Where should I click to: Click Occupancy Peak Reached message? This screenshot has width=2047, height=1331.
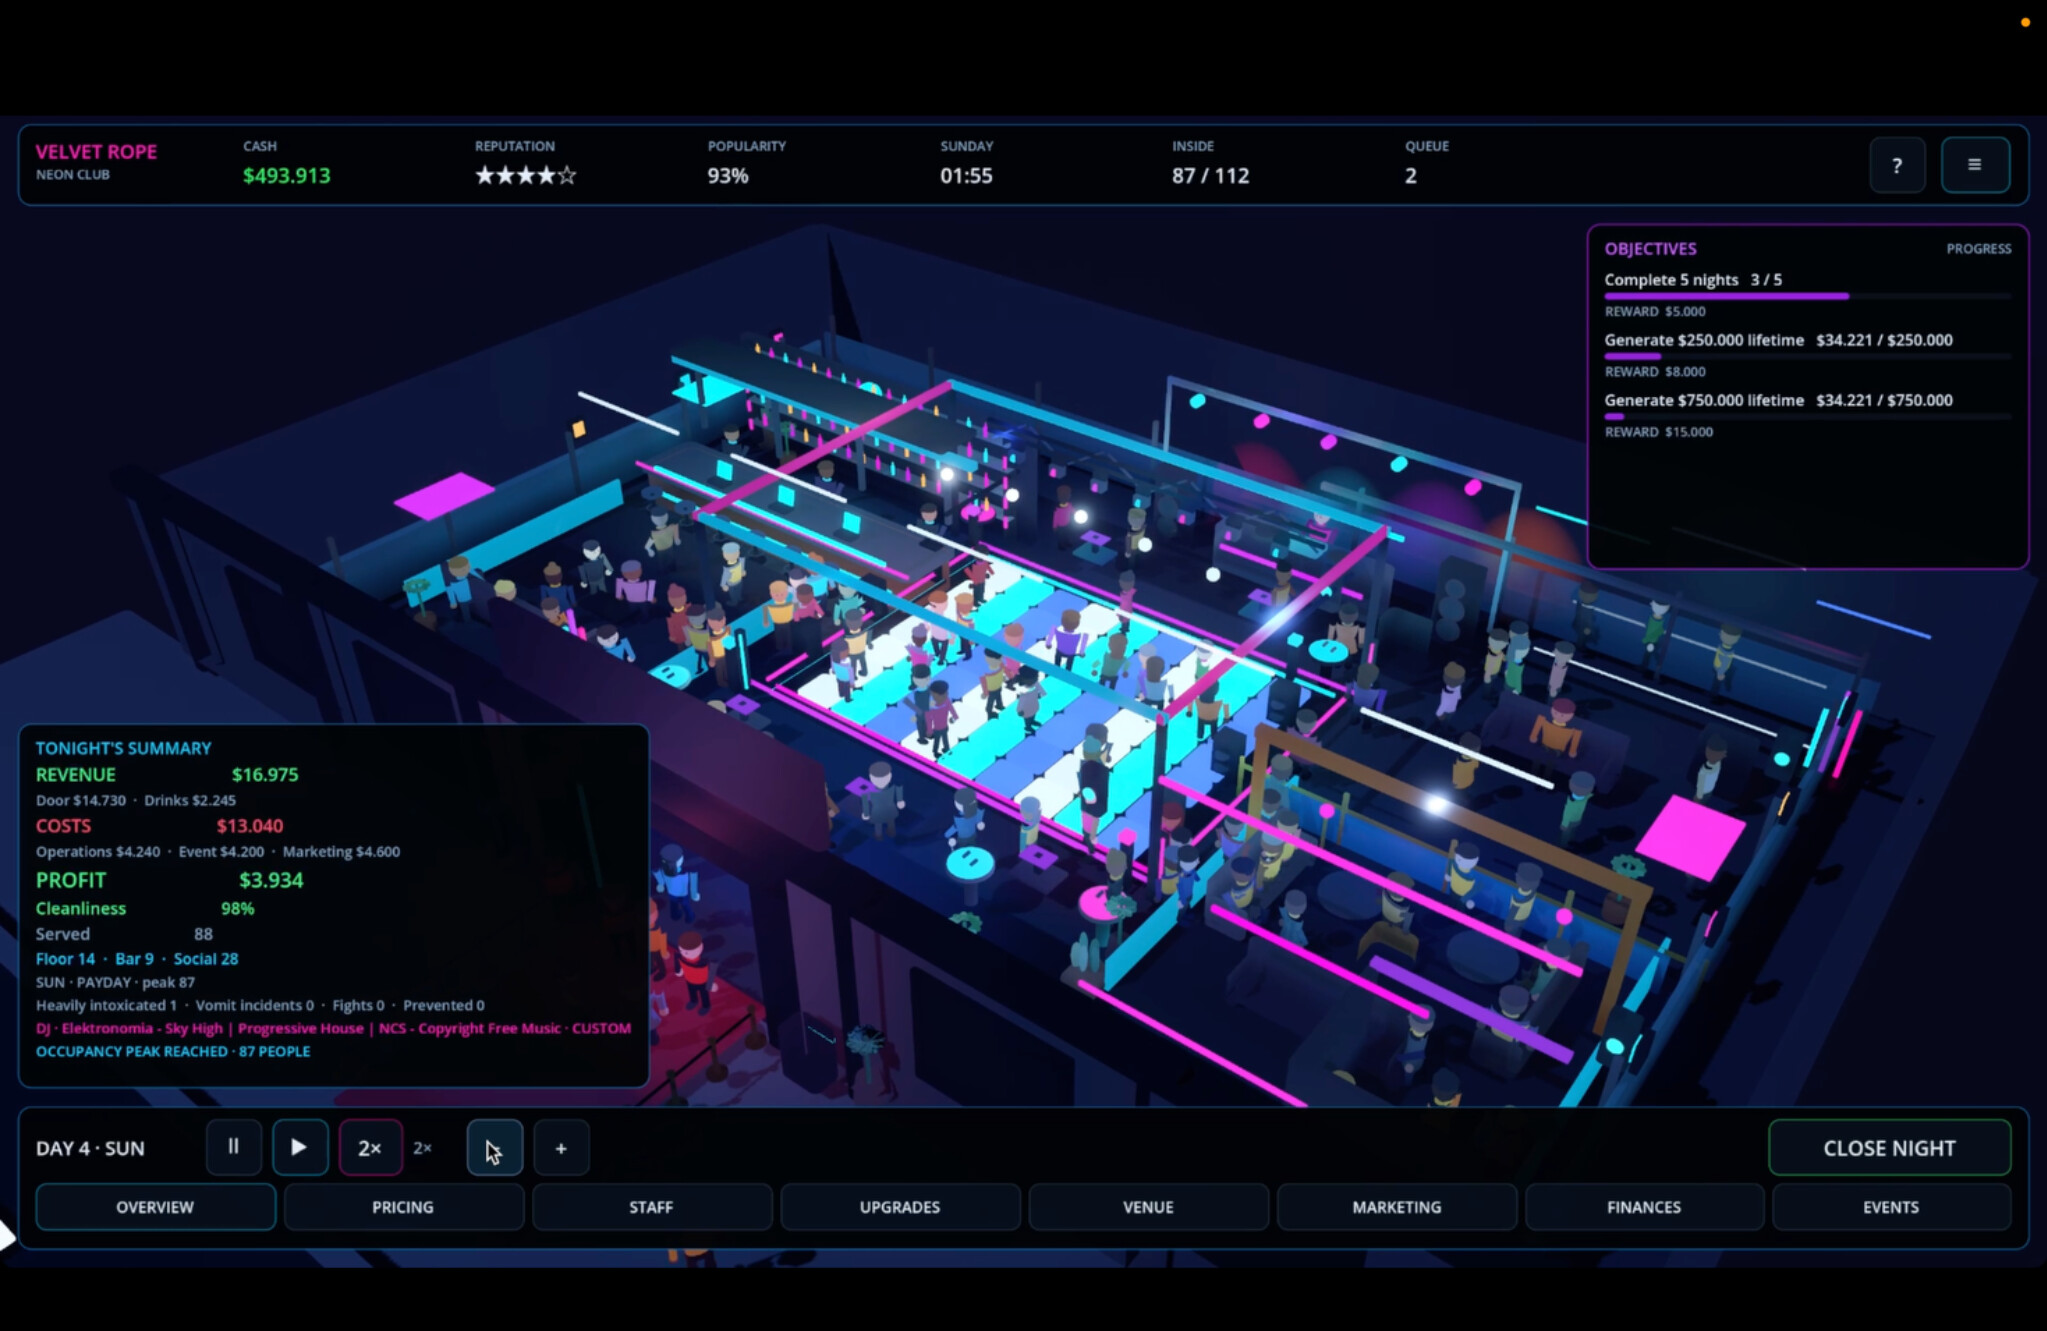[x=172, y=1051]
